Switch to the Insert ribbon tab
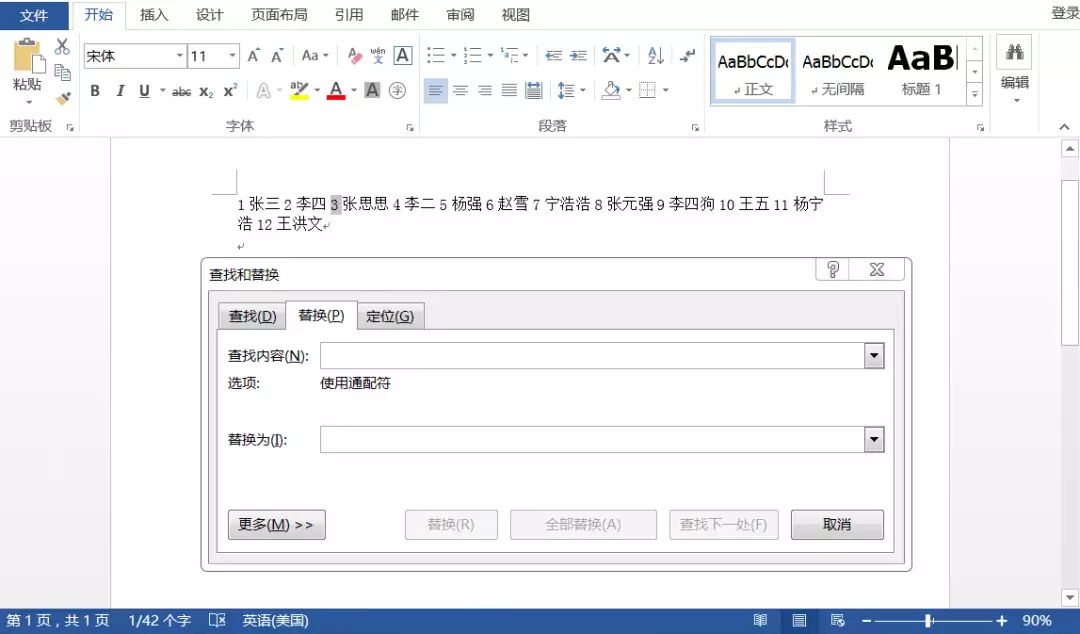Viewport: 1080px width, 634px height. pyautogui.click(x=154, y=14)
